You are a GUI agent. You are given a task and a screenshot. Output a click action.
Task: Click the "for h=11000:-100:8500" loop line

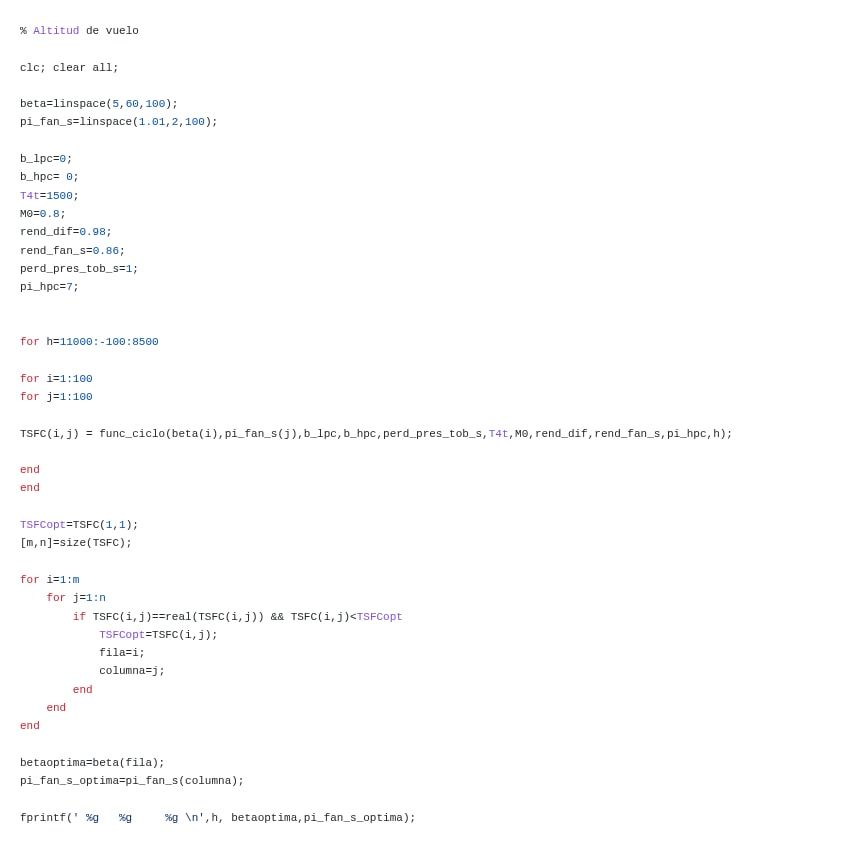(x=89, y=342)
